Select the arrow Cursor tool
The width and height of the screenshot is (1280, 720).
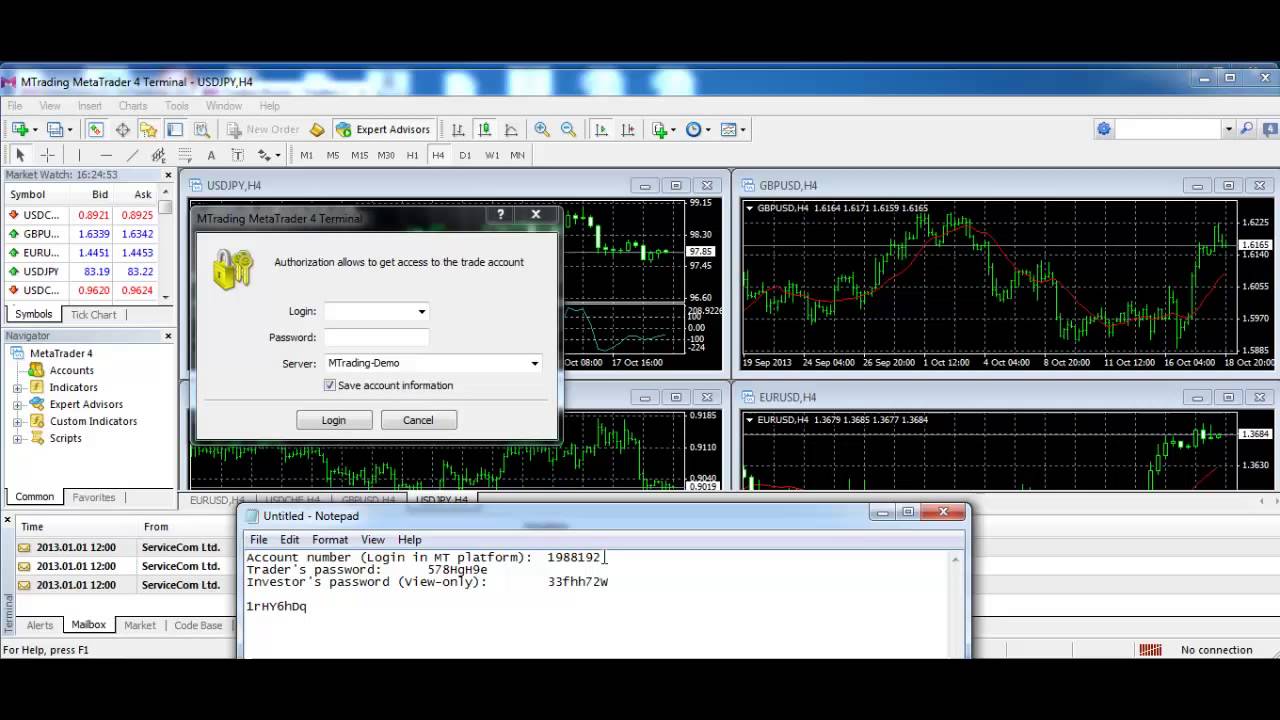pyautogui.click(x=19, y=155)
